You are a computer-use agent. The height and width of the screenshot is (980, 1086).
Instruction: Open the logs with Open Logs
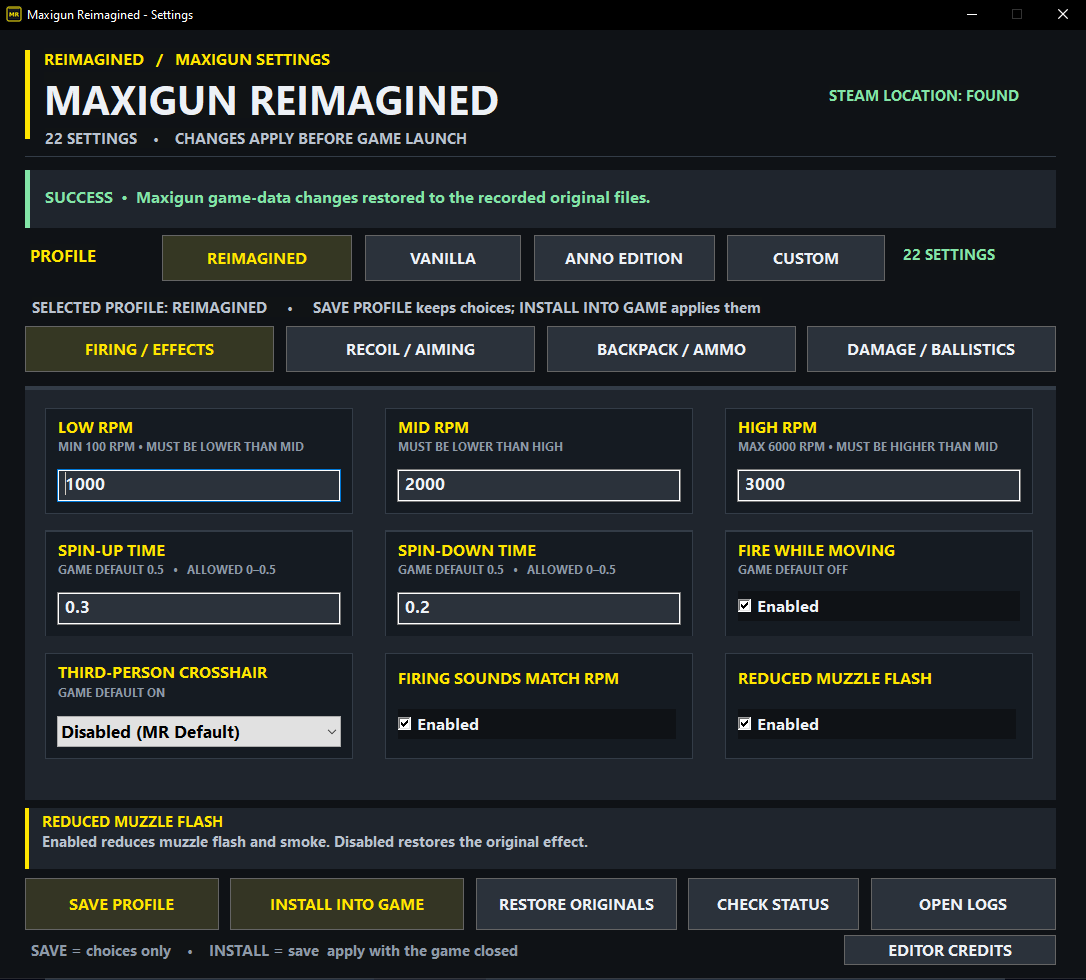(963, 904)
